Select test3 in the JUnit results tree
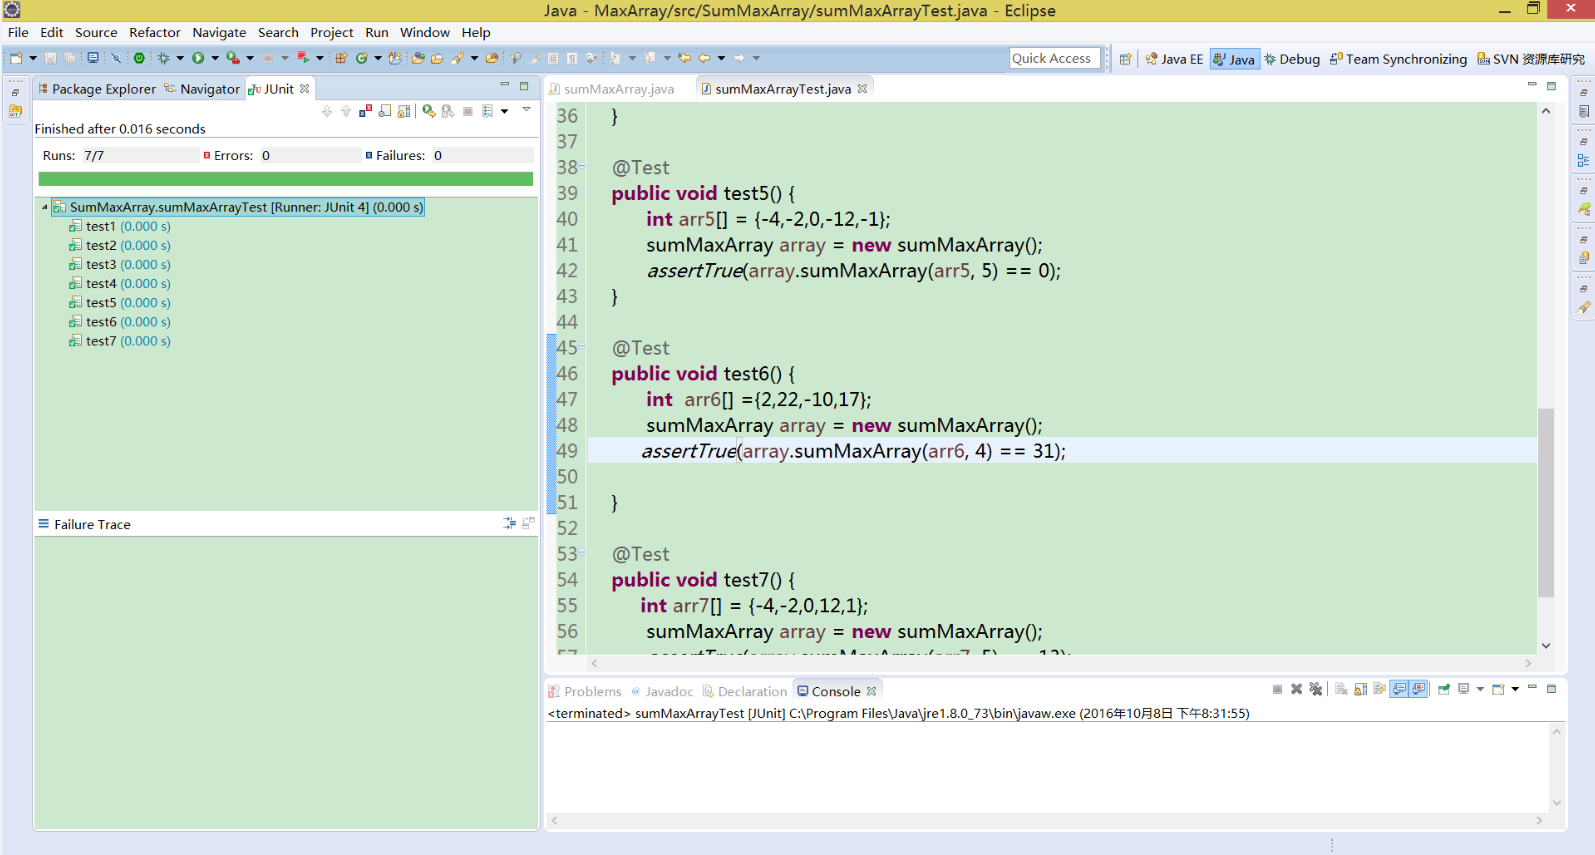 pyautogui.click(x=120, y=264)
